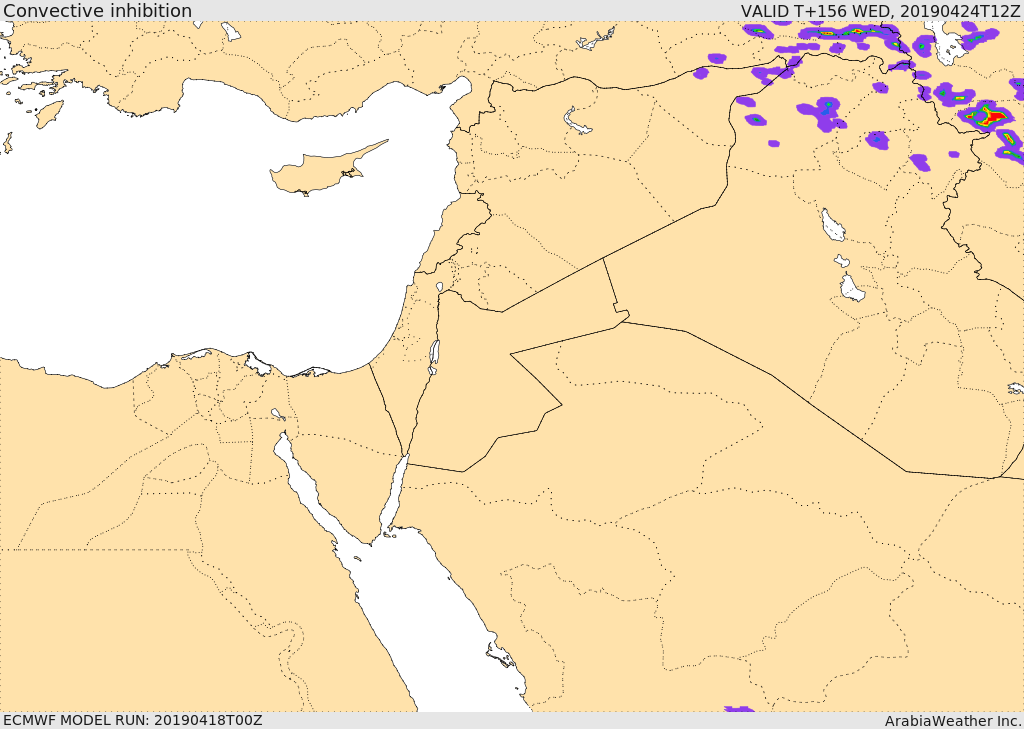The image size is (1024, 729).
Task: Click the 'ECMWF MODEL RUN: 20190418T00Z' text
Action: pos(133,721)
